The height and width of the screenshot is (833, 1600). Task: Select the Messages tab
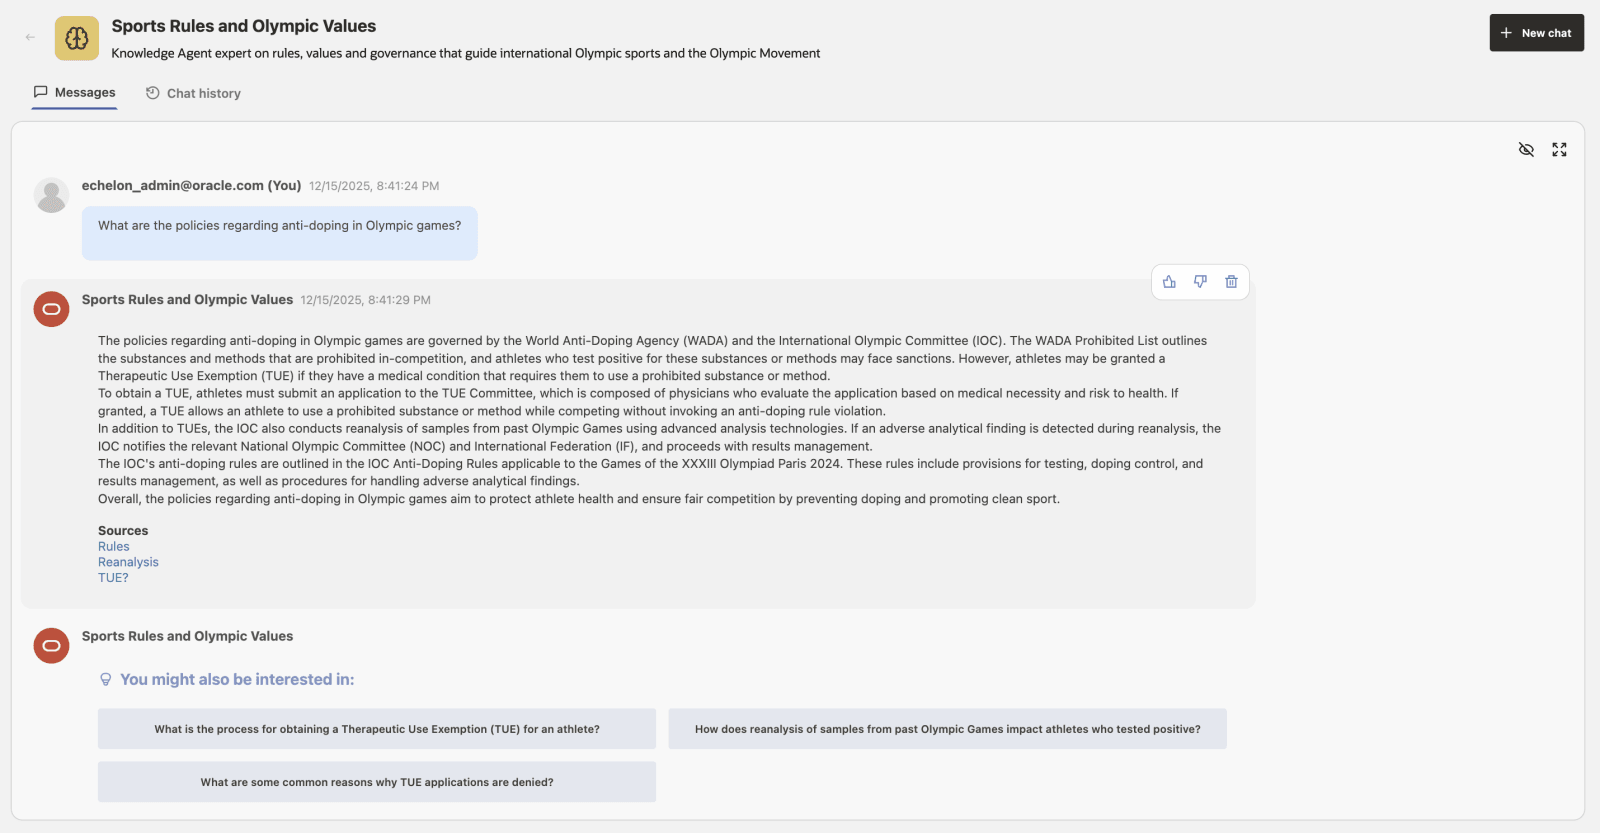74,92
